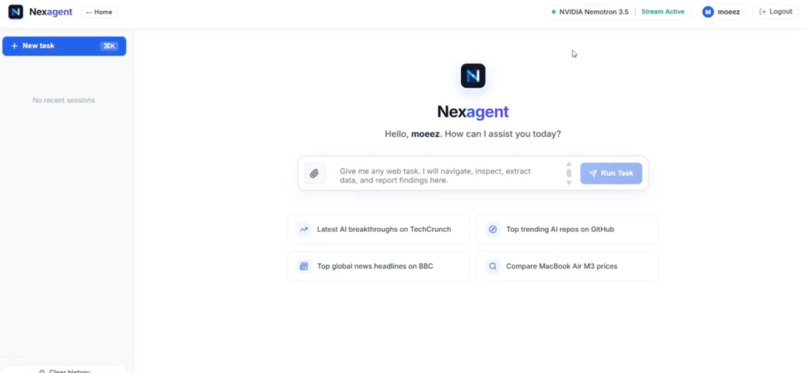Attach a file with the paperclip icon

315,174
